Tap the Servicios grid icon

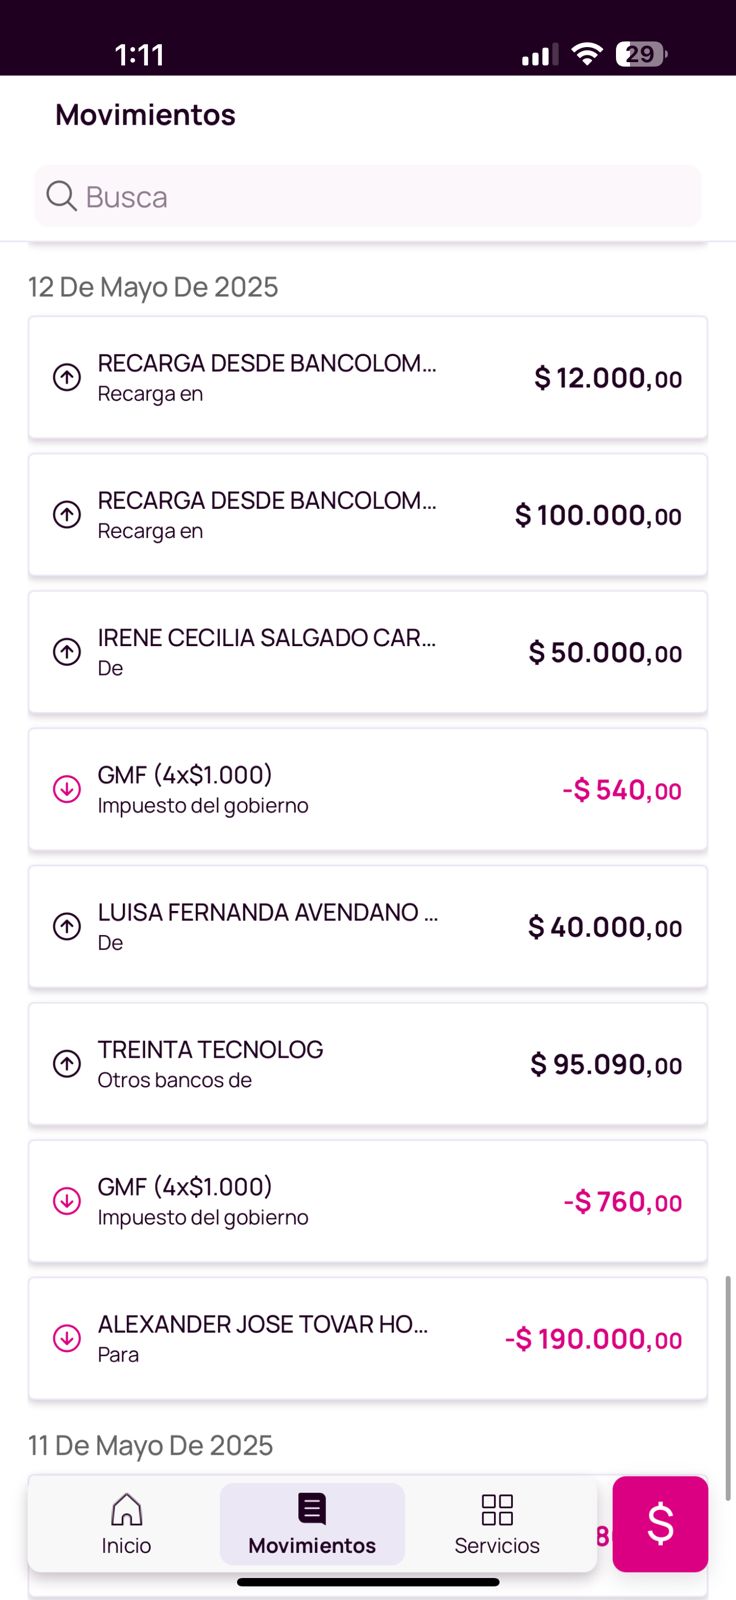pos(497,1509)
